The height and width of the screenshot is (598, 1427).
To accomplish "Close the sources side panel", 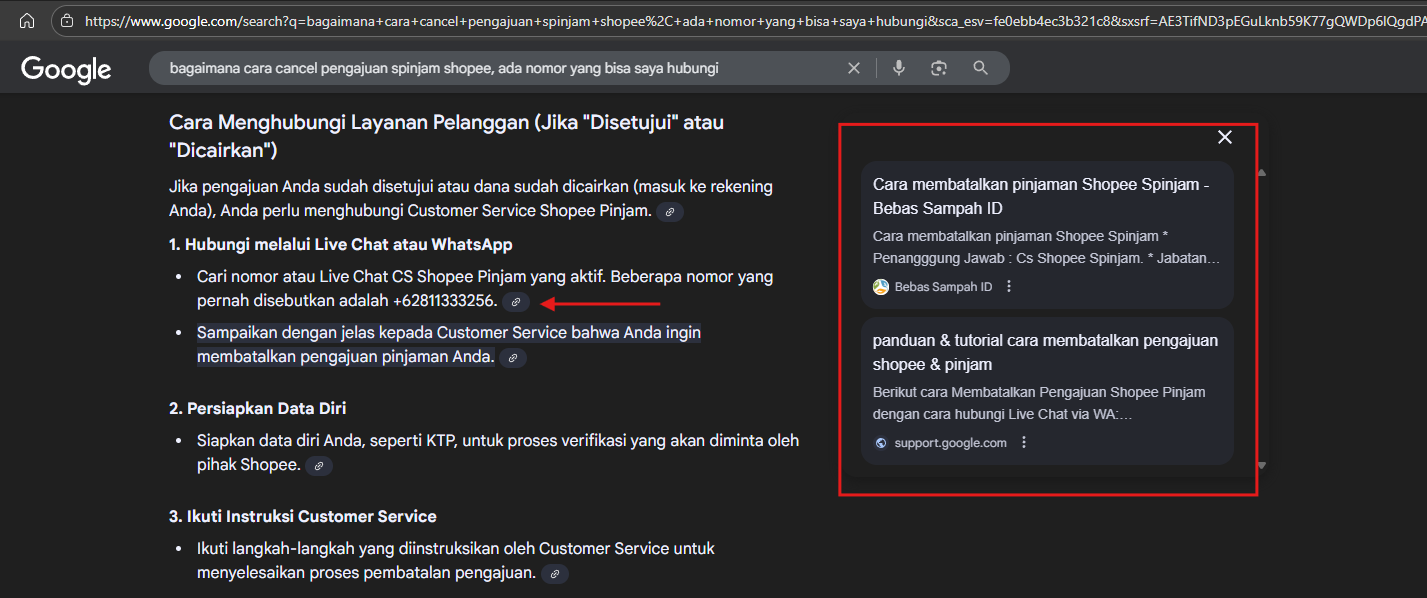I will tap(1224, 137).
